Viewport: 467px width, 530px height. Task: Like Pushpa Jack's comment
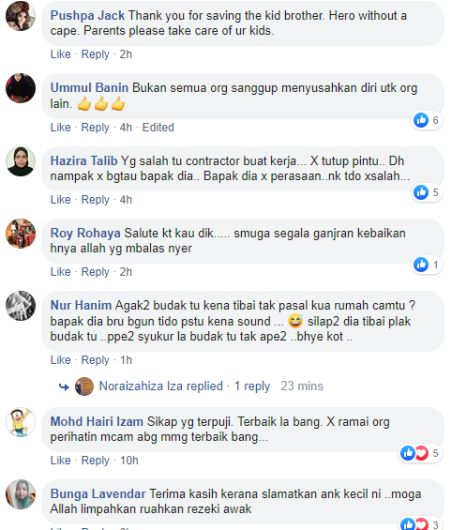[x=60, y=54]
